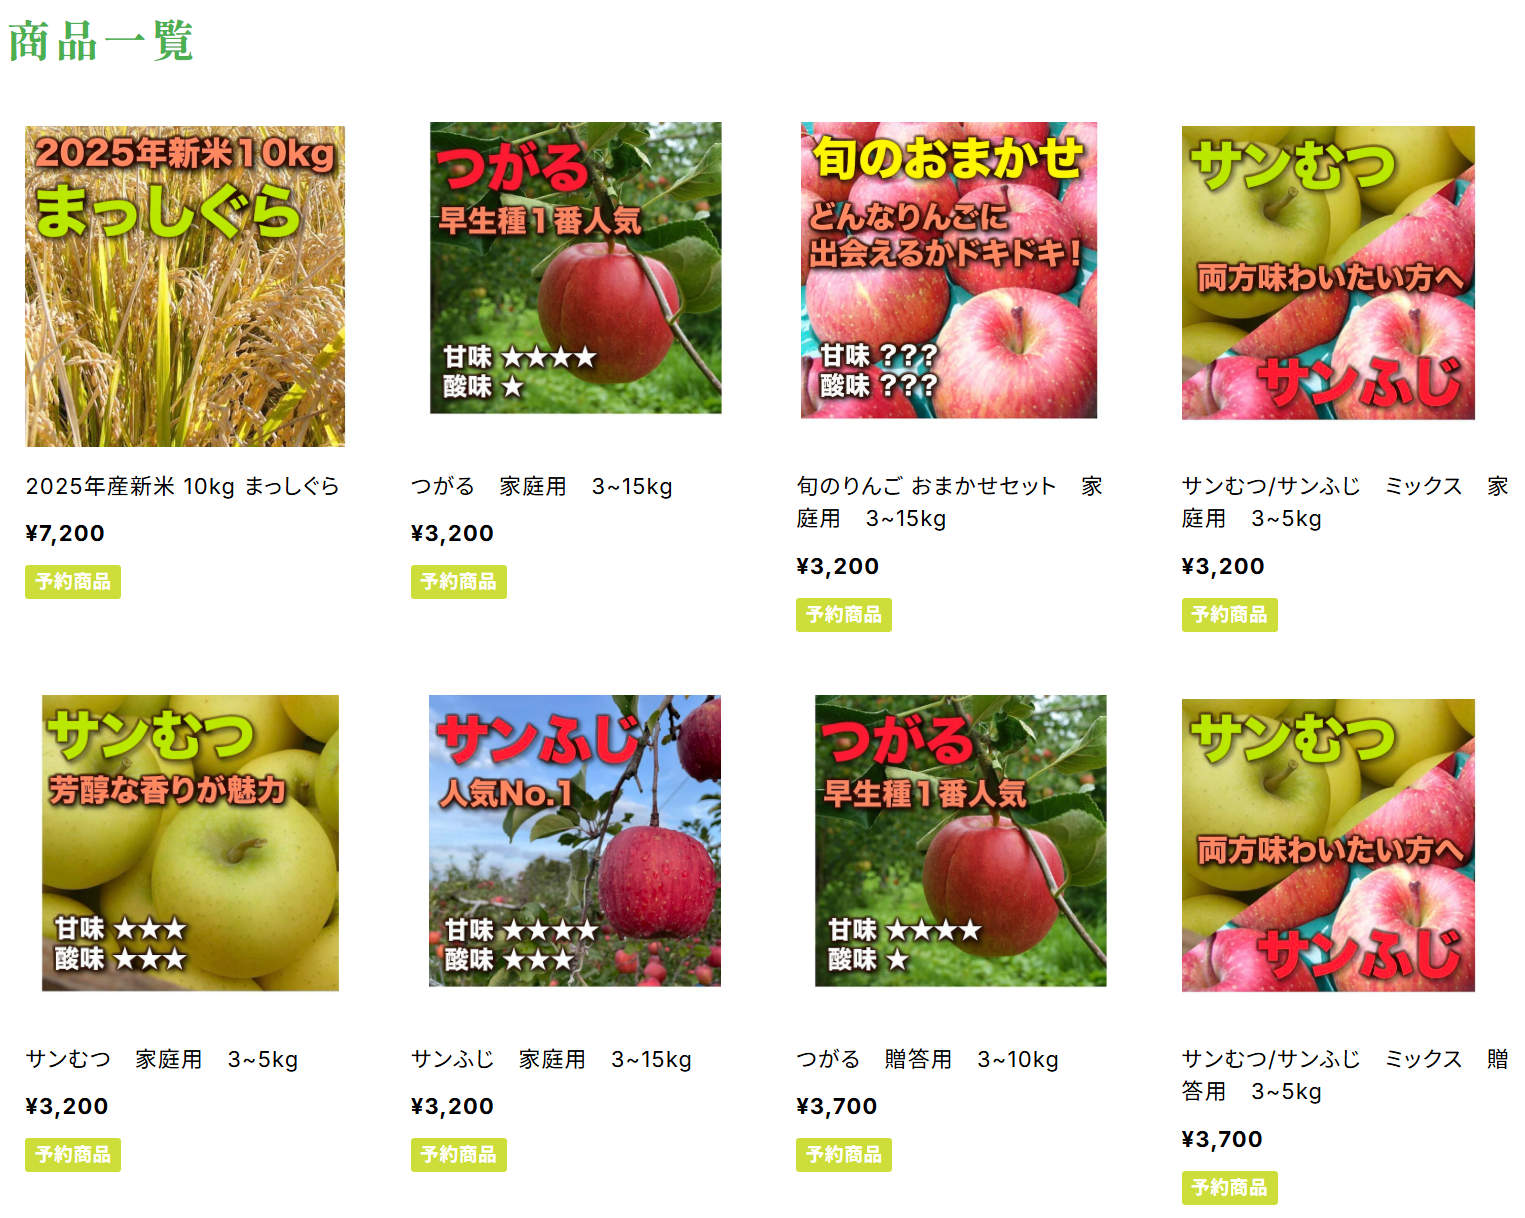Click the つがる 家庭用 3~15kg title
This screenshot has width=1525, height=1218.
pos(542,486)
